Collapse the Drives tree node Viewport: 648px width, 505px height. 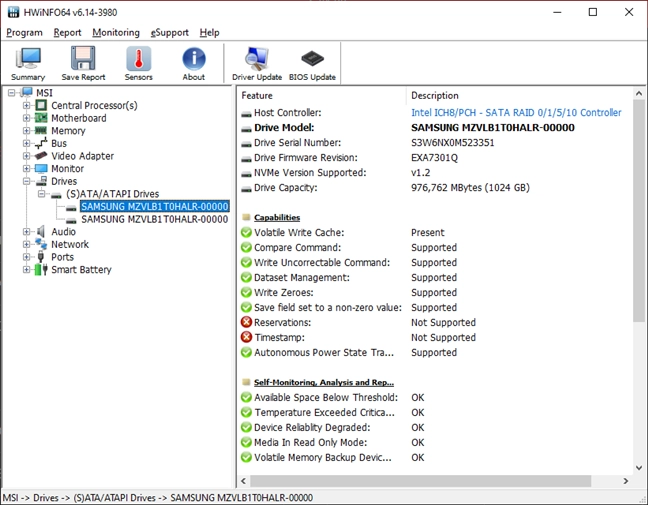(26, 181)
